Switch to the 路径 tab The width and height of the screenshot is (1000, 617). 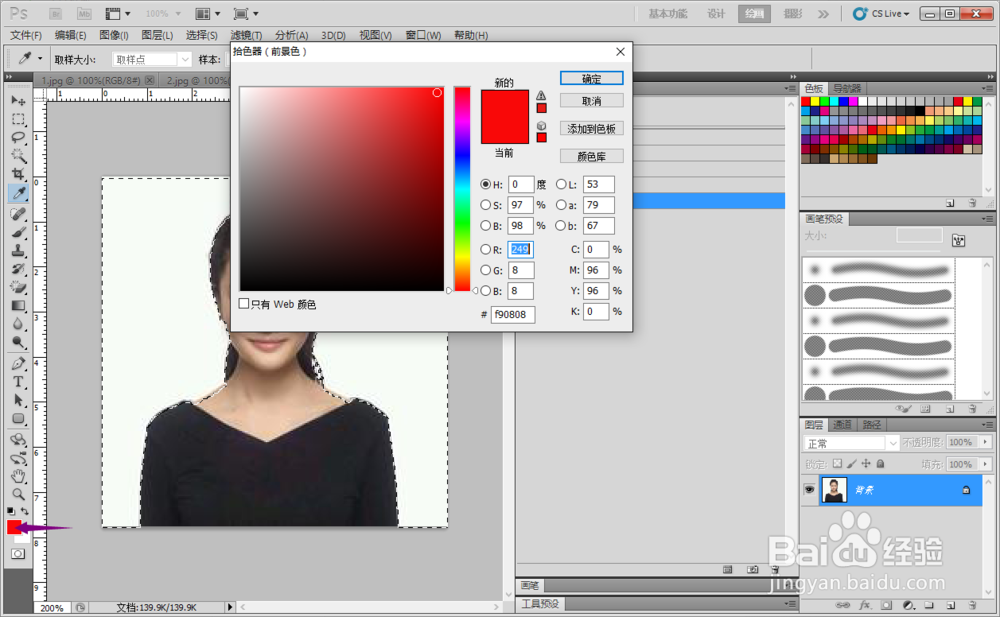coord(871,425)
